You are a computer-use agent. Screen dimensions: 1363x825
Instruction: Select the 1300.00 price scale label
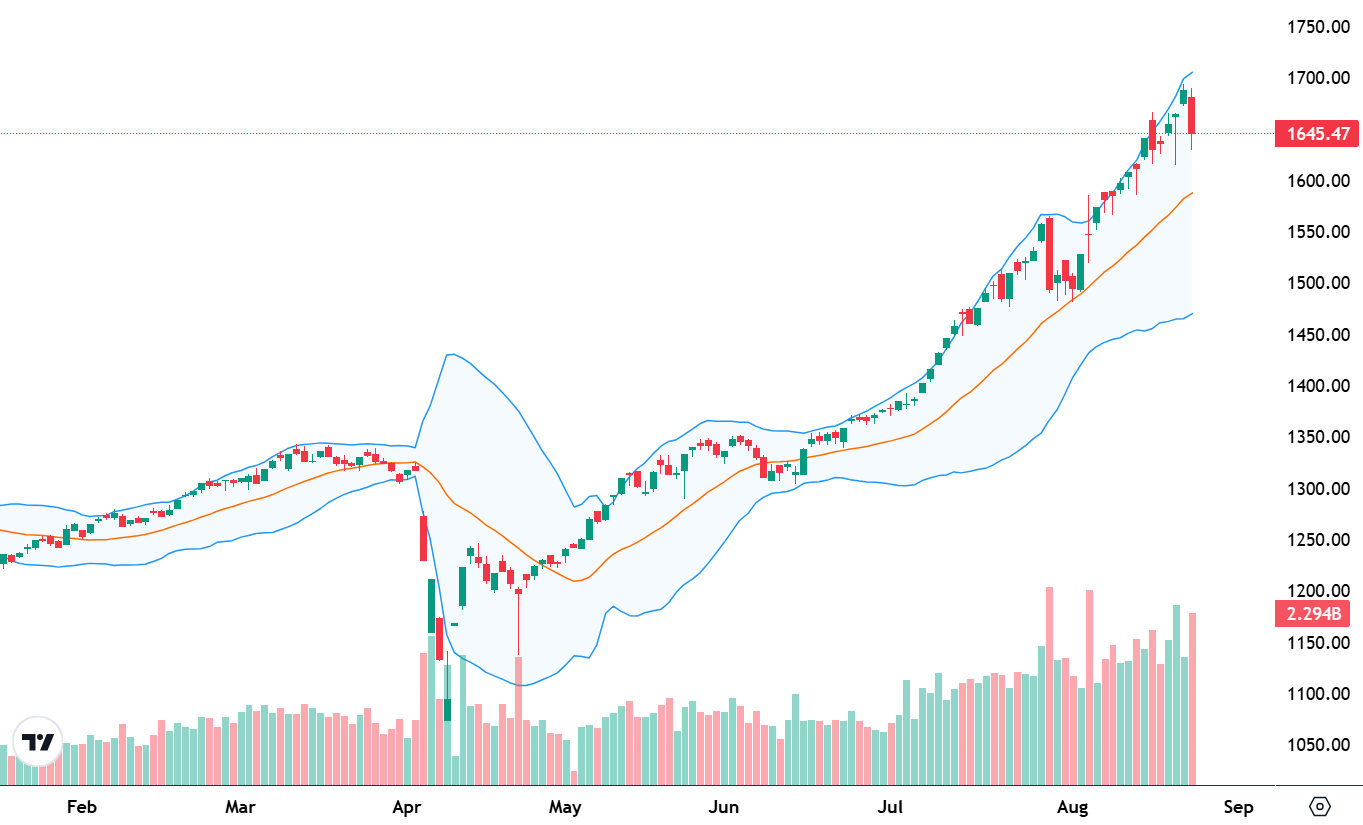[x=1318, y=489]
